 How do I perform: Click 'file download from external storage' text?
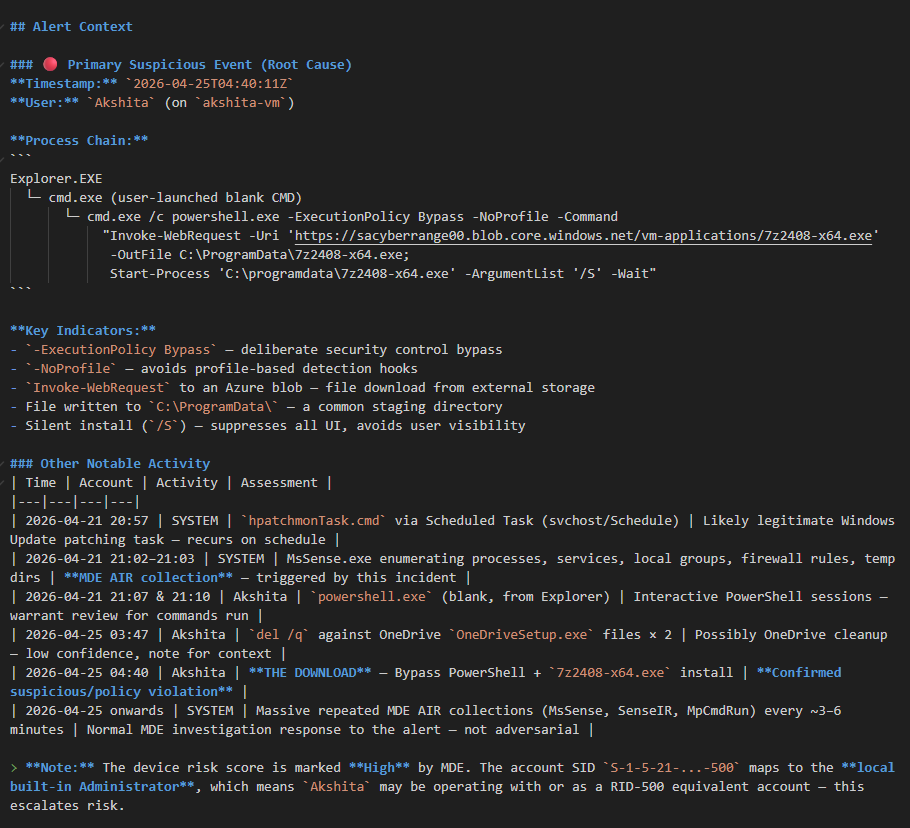click(x=460, y=388)
